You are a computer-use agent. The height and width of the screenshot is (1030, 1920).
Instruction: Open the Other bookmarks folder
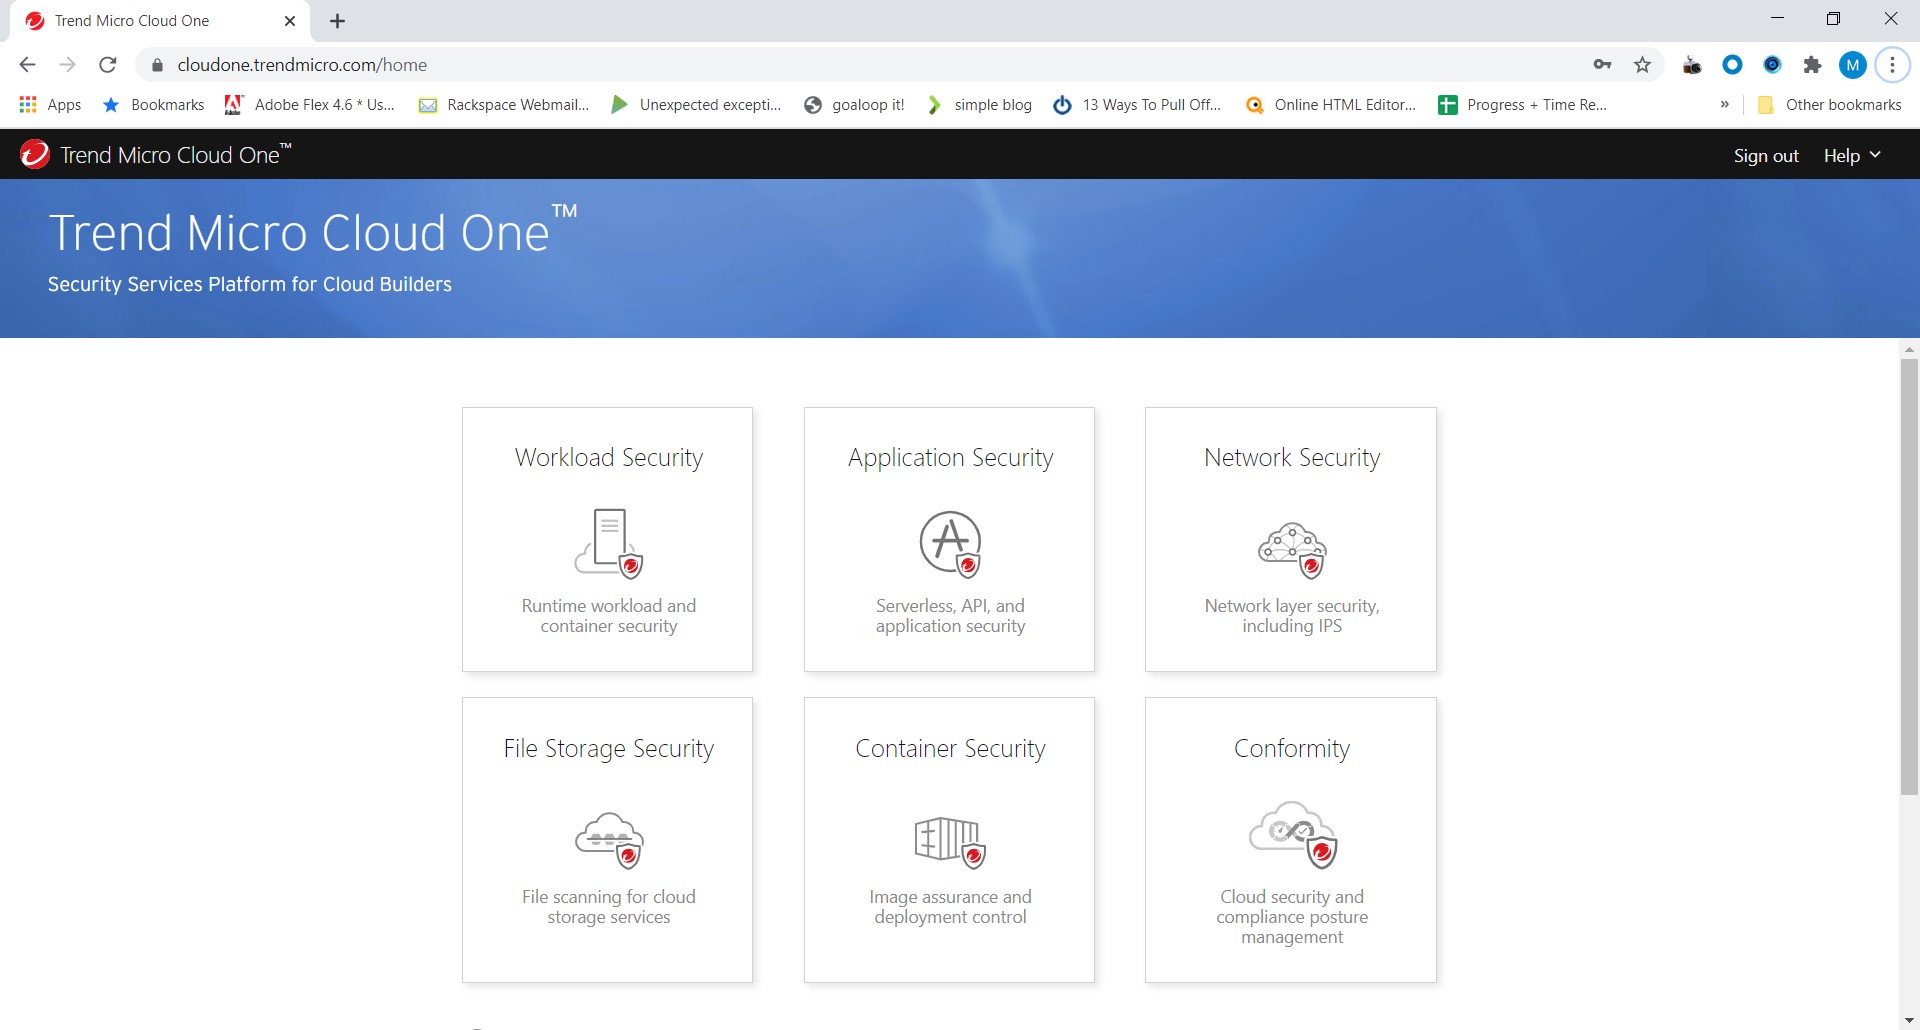click(x=1830, y=105)
